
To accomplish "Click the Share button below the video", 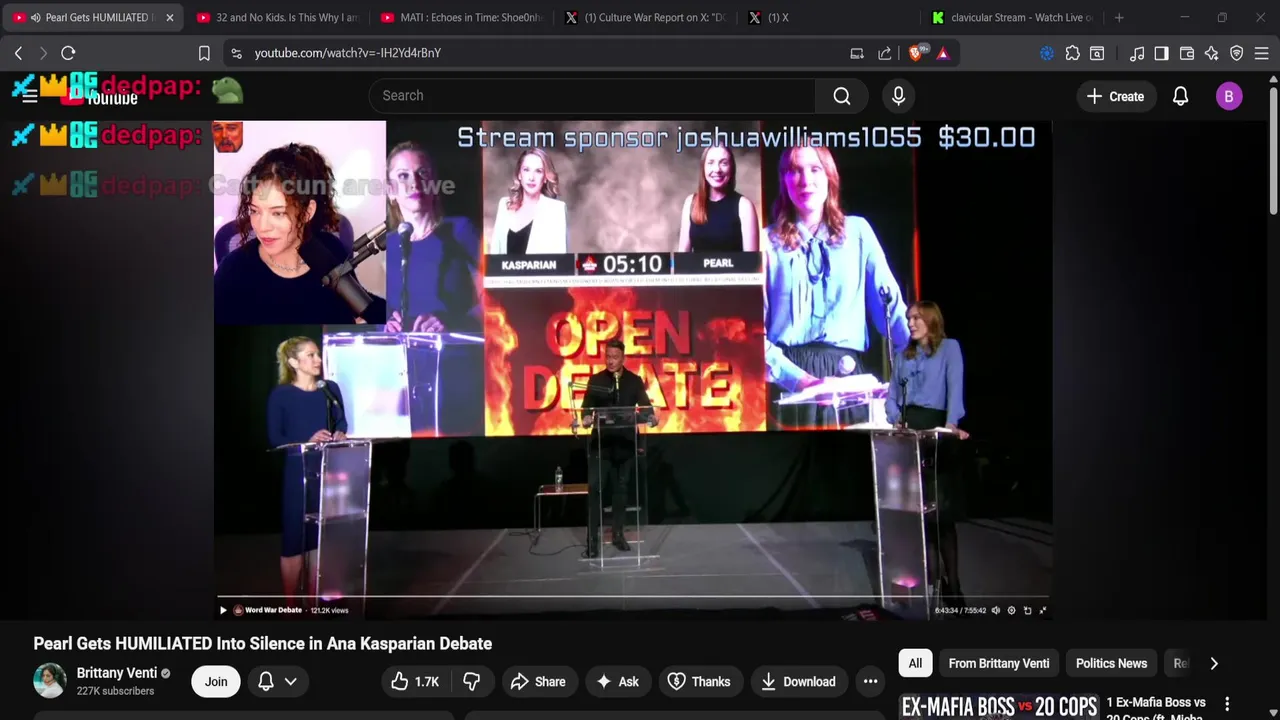I will (538, 681).
